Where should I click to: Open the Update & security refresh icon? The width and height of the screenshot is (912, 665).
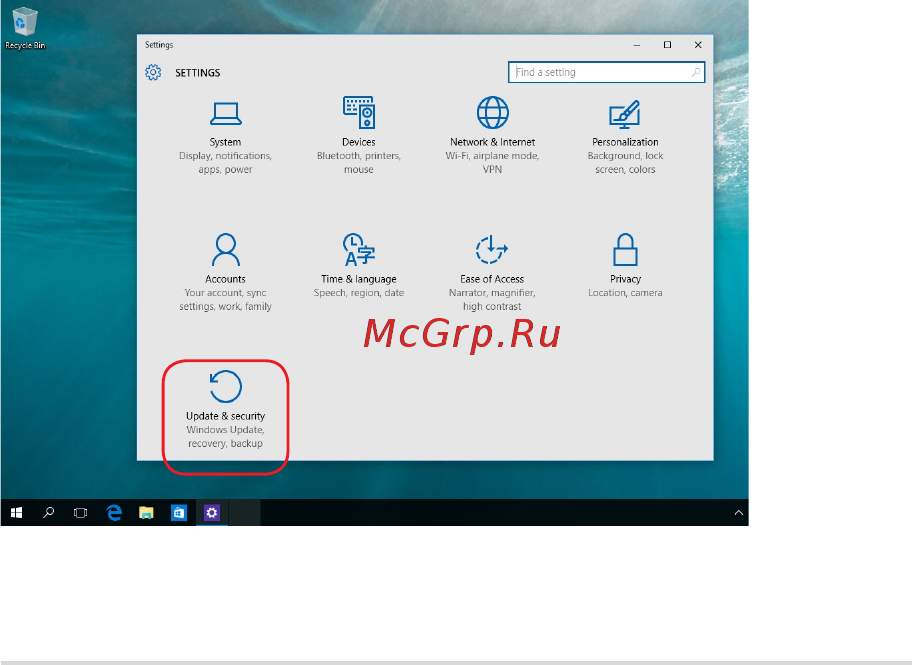[226, 386]
